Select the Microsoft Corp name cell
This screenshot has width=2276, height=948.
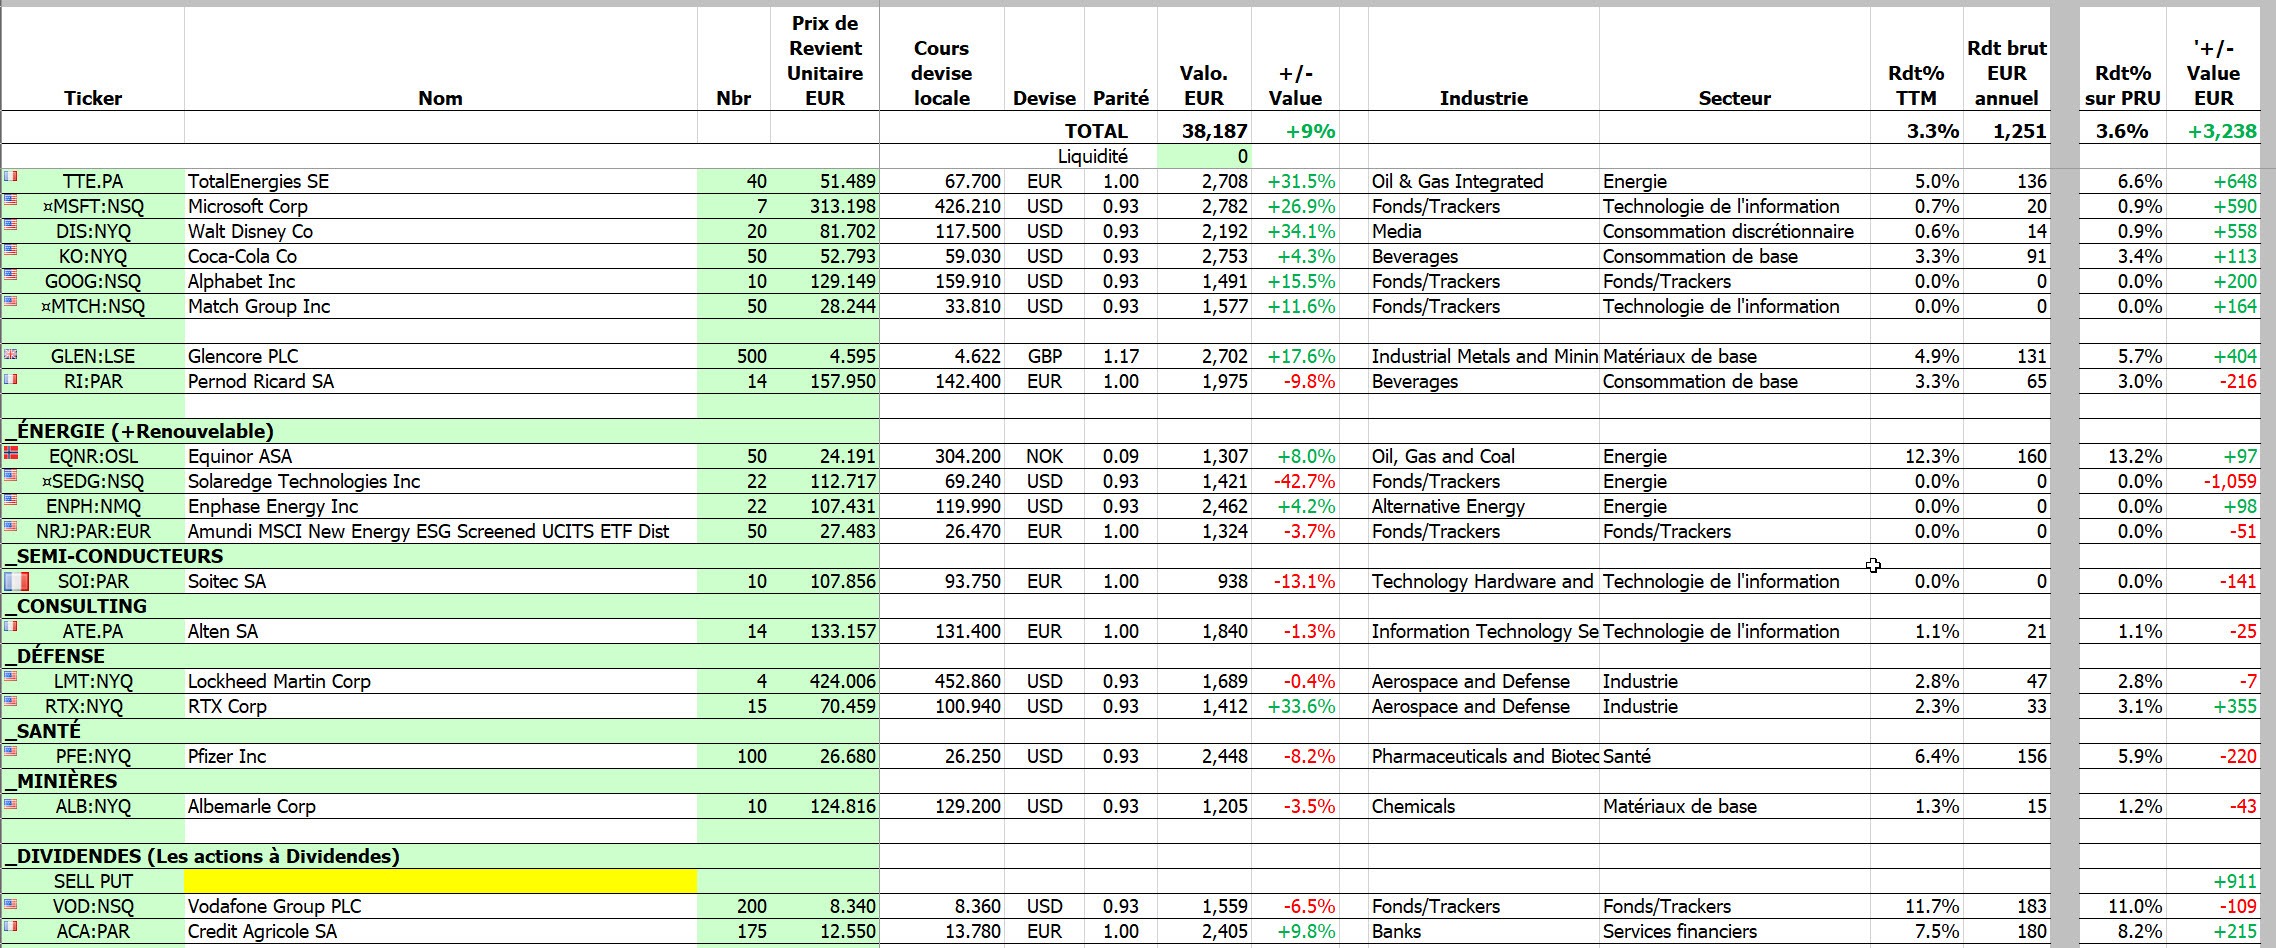(440, 206)
